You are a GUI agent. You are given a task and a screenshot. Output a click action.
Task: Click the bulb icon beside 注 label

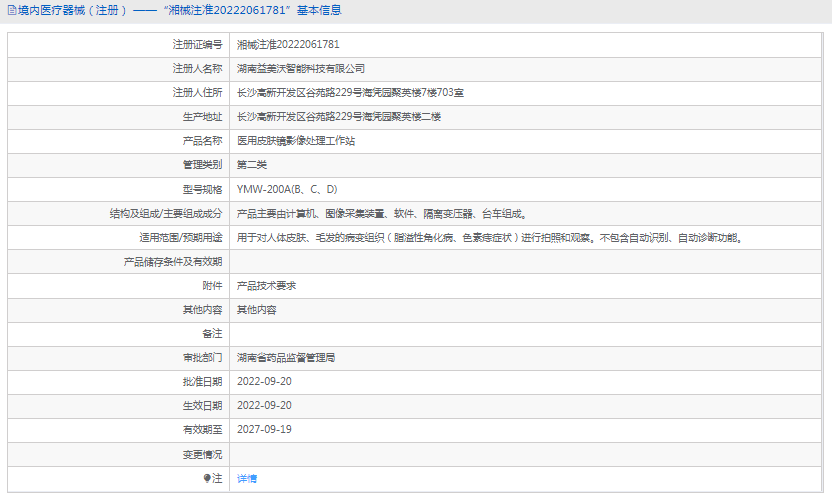207,478
